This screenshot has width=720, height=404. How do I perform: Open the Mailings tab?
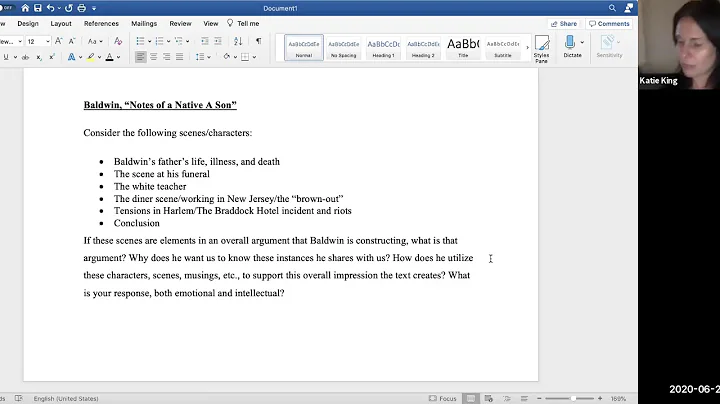144,23
